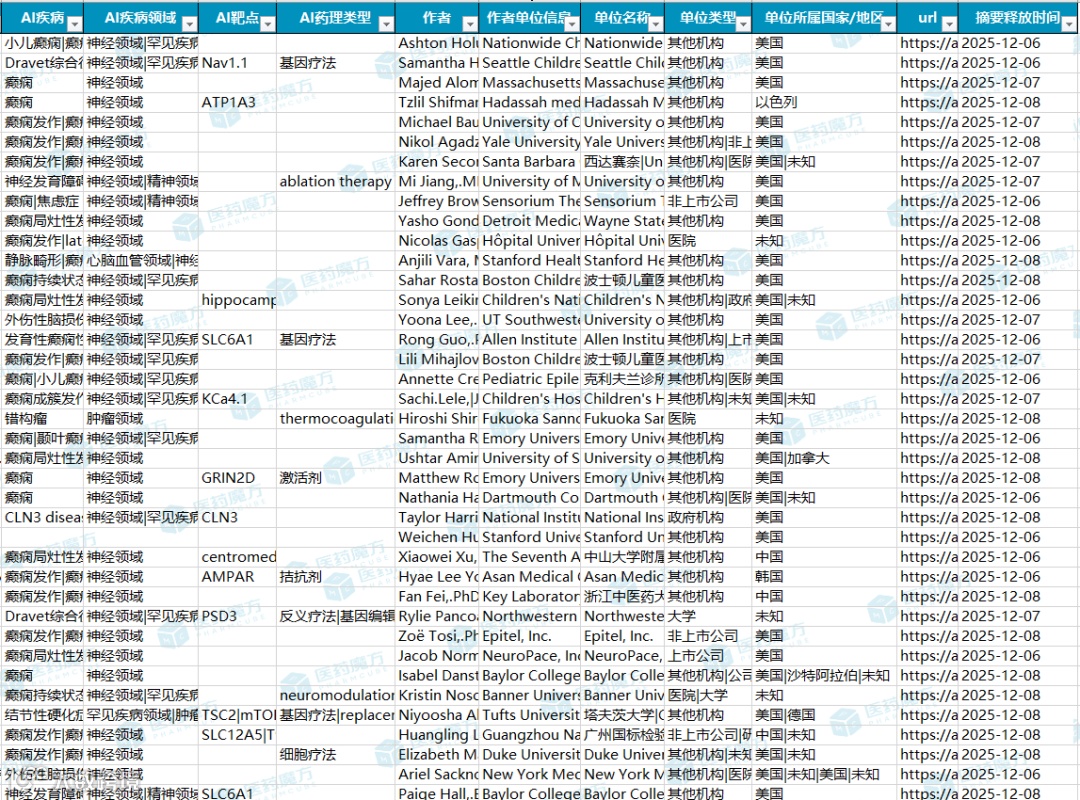The width and height of the screenshot is (1080, 800).
Task: Select the SLC12A5 target cell
Action: [238, 735]
